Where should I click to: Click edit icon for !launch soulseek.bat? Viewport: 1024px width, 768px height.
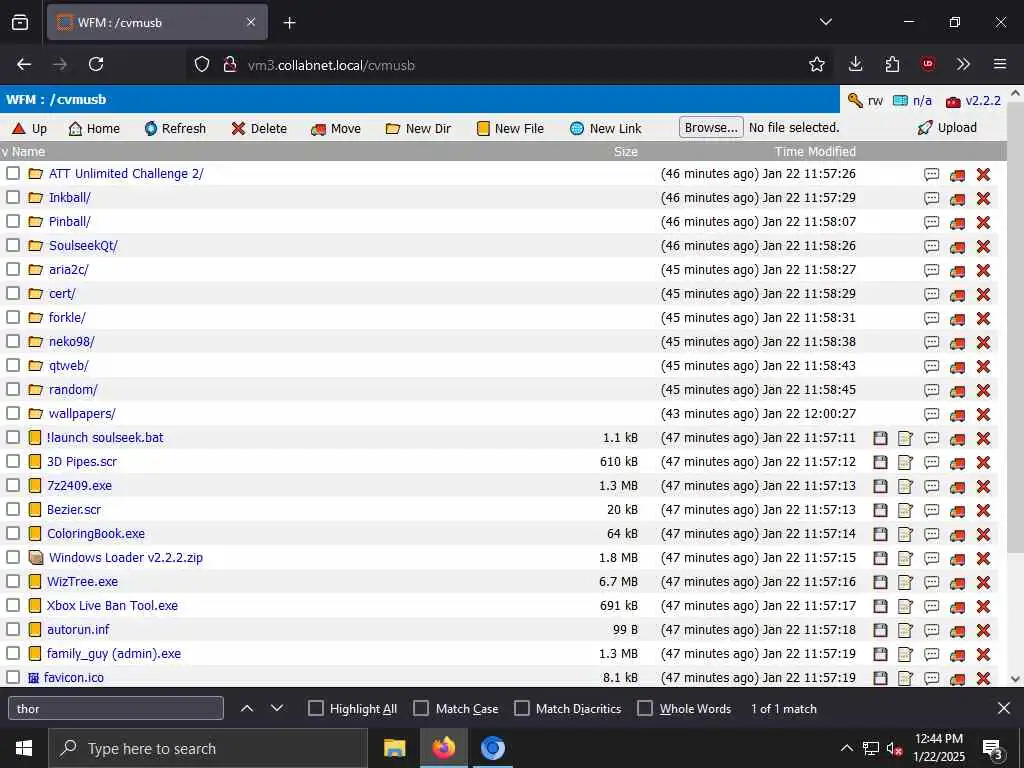(905, 438)
